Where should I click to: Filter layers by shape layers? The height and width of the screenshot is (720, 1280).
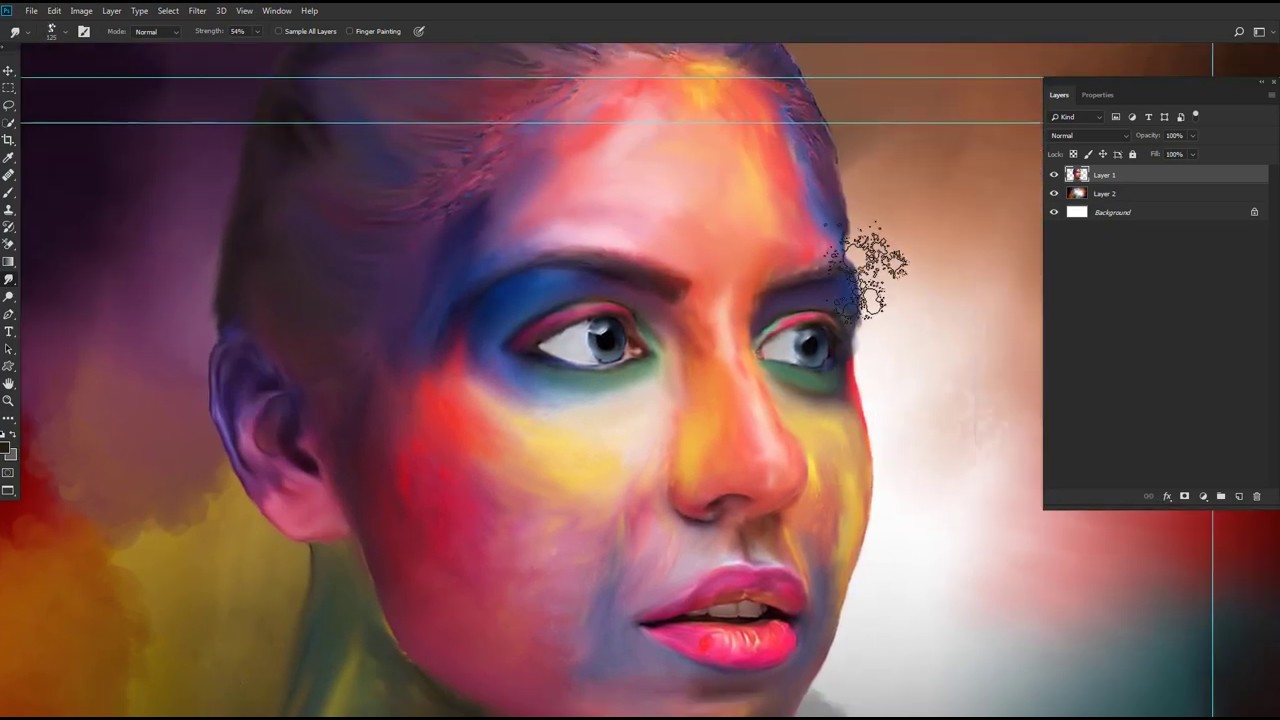point(1164,117)
